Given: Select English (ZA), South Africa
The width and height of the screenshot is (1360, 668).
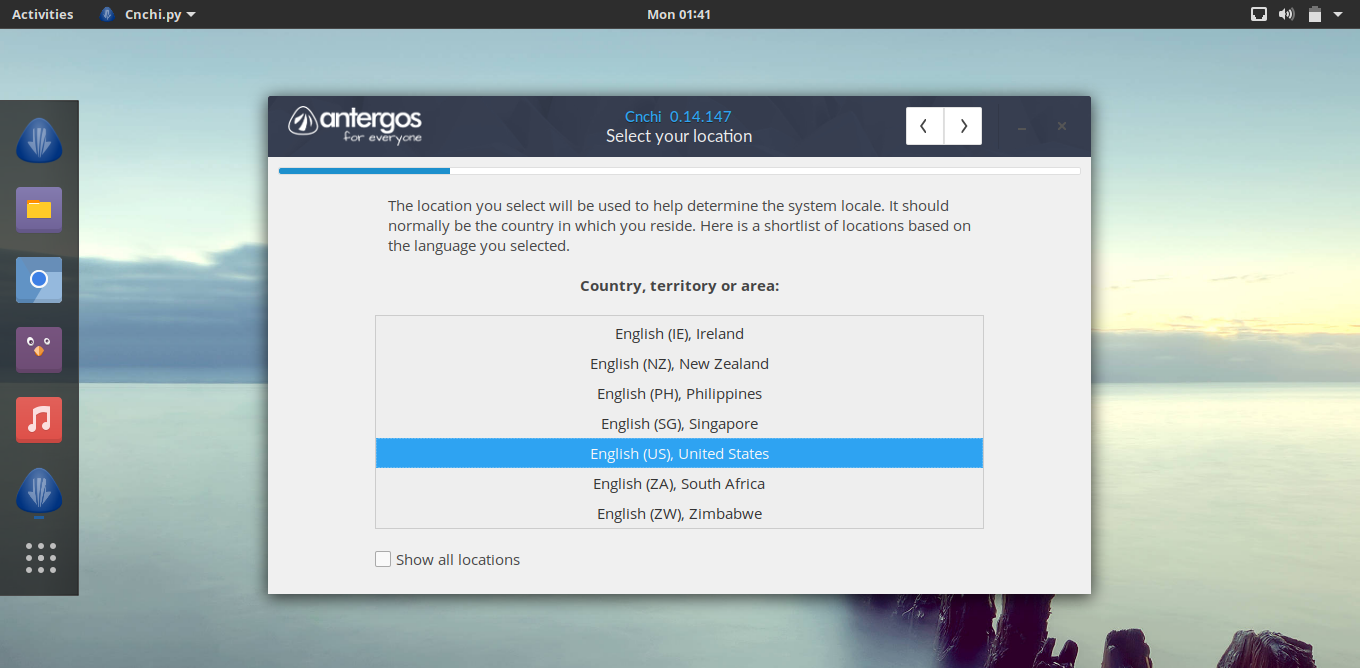Looking at the screenshot, I should 679,483.
